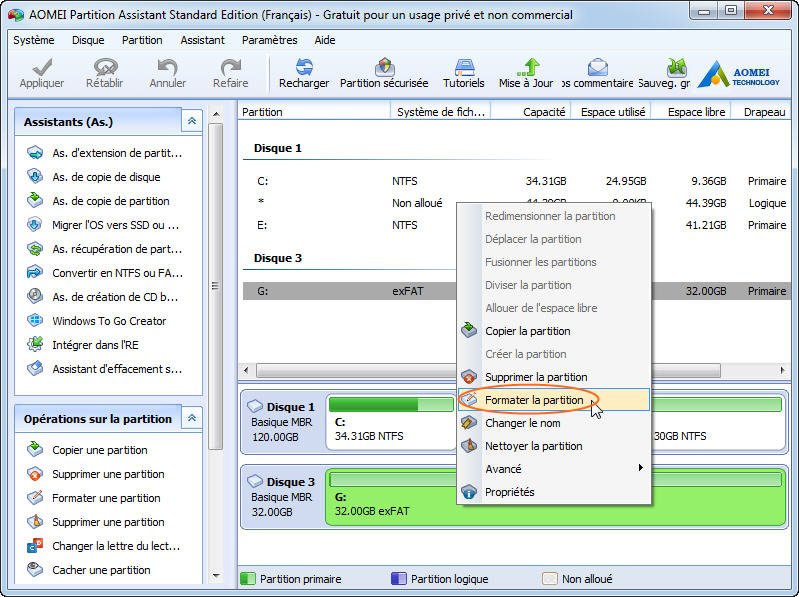Open As. de création de CD bootable
Screen dimensions: 799x597
point(103,296)
